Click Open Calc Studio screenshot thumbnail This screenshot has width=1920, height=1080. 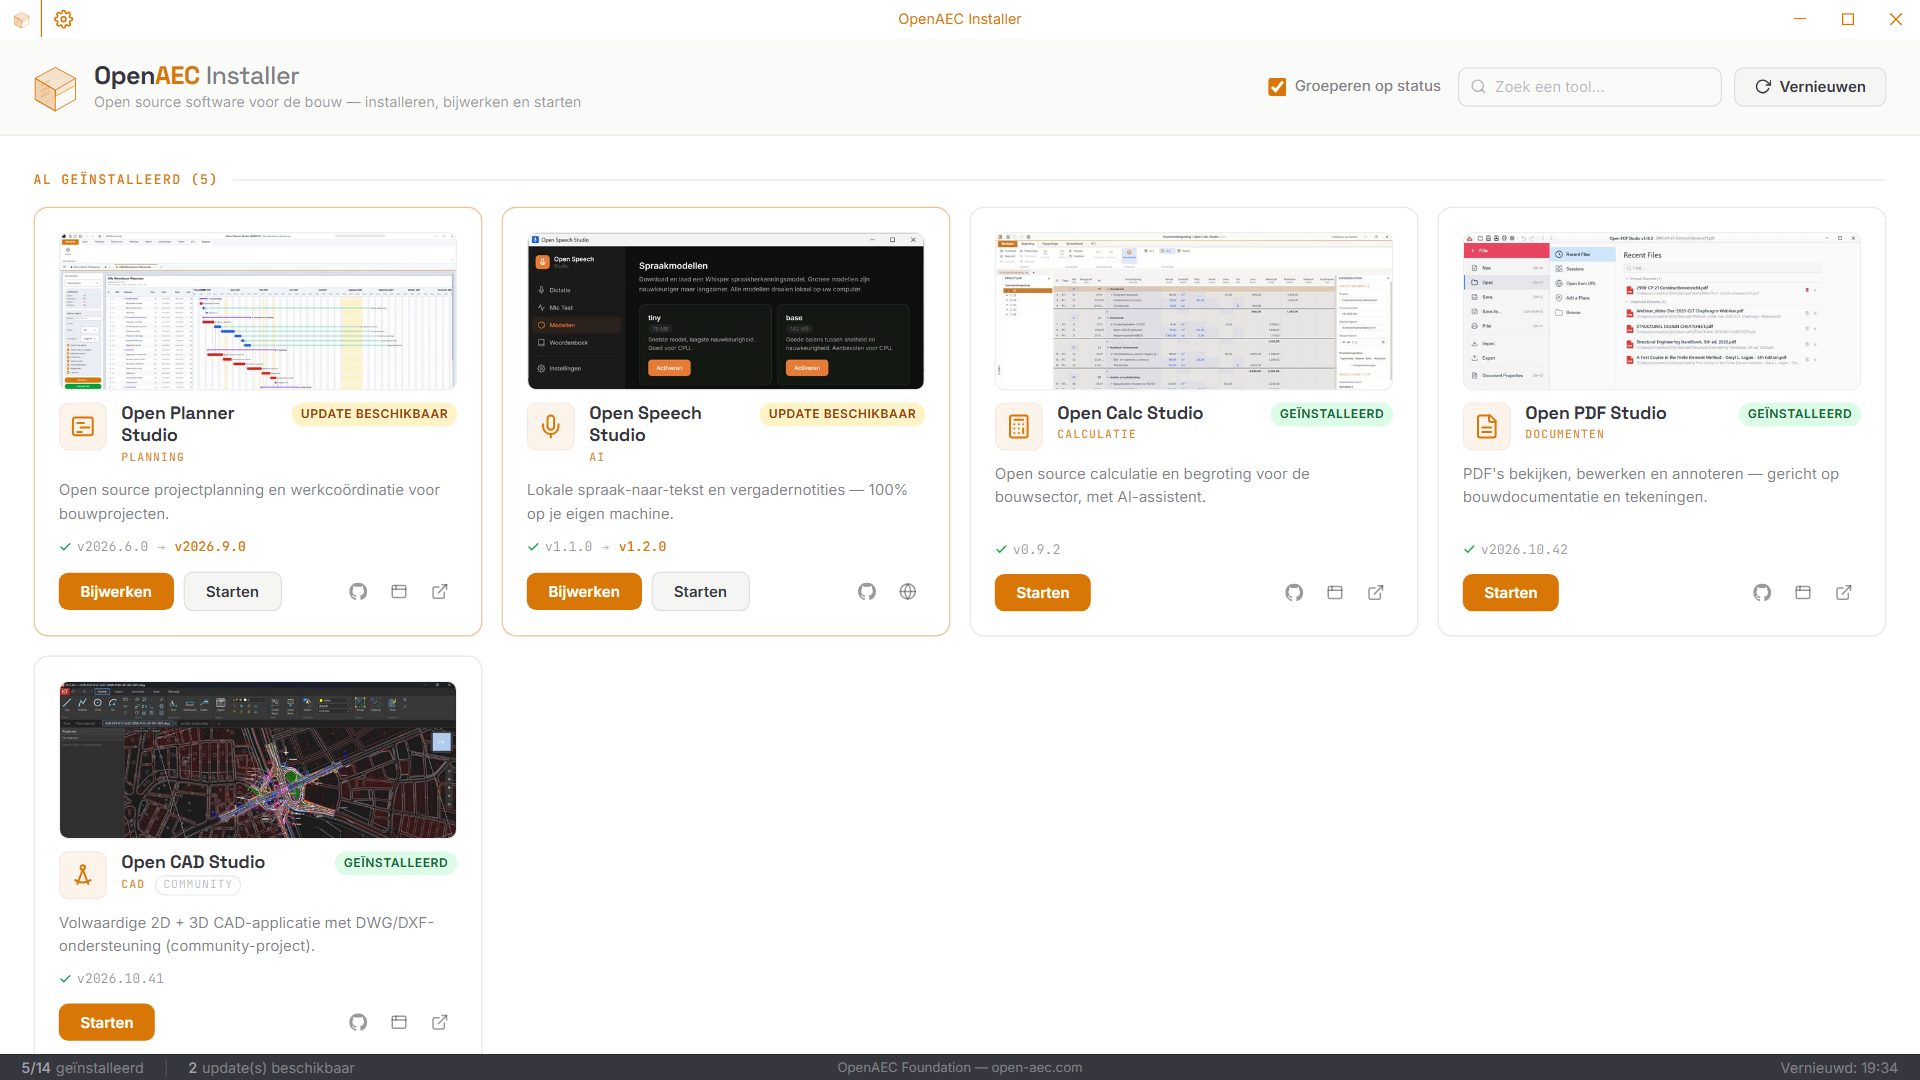[x=1194, y=311]
